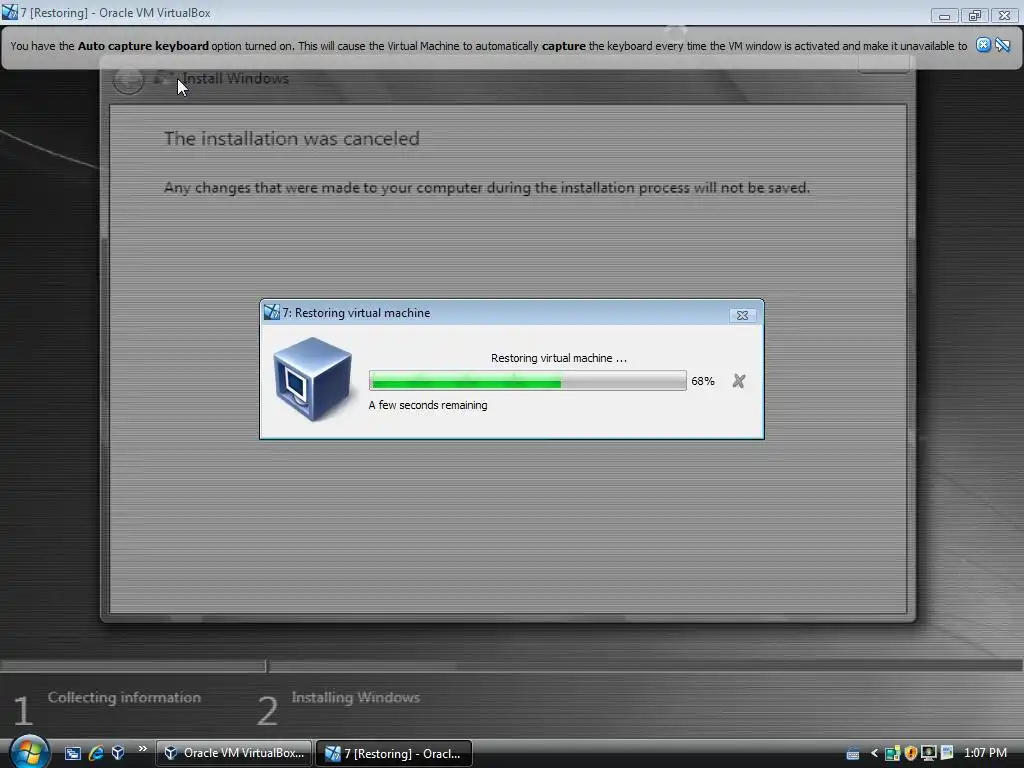The image size is (1024, 768).
Task: Restore down the VirtualBox VM window
Action: tap(974, 15)
